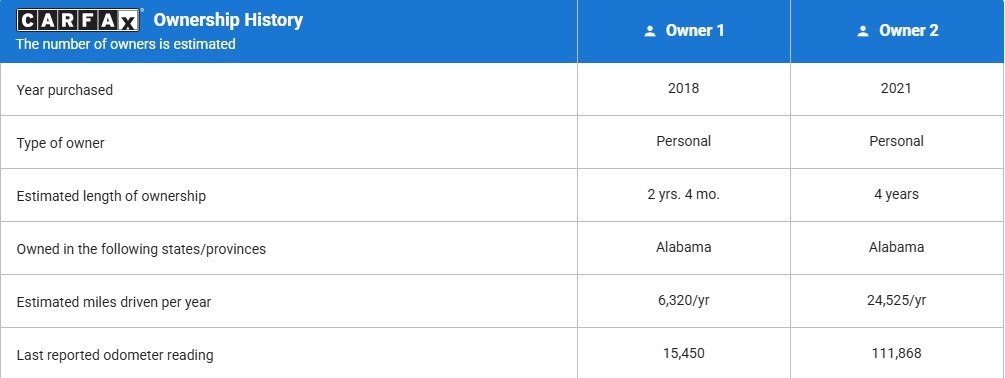Click the CARFAX logo
Screen dimensions: 1005x378
(x=78, y=21)
